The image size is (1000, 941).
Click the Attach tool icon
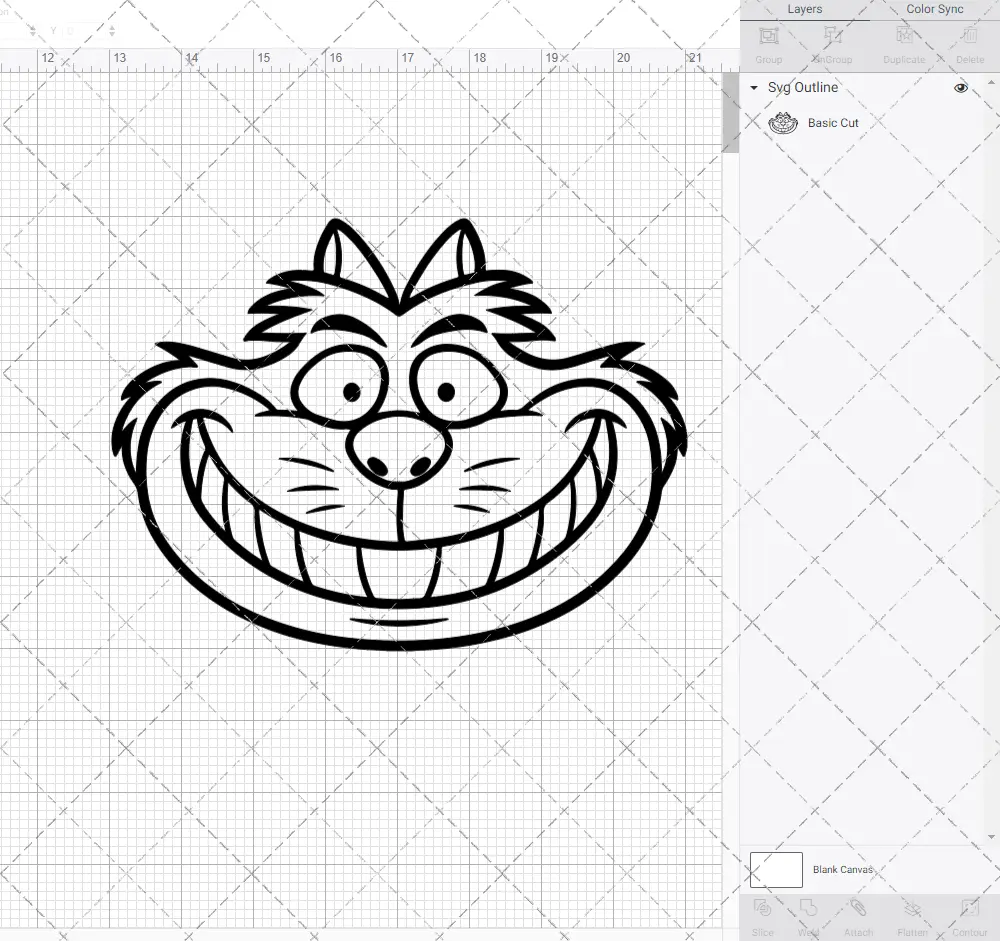[x=858, y=909]
